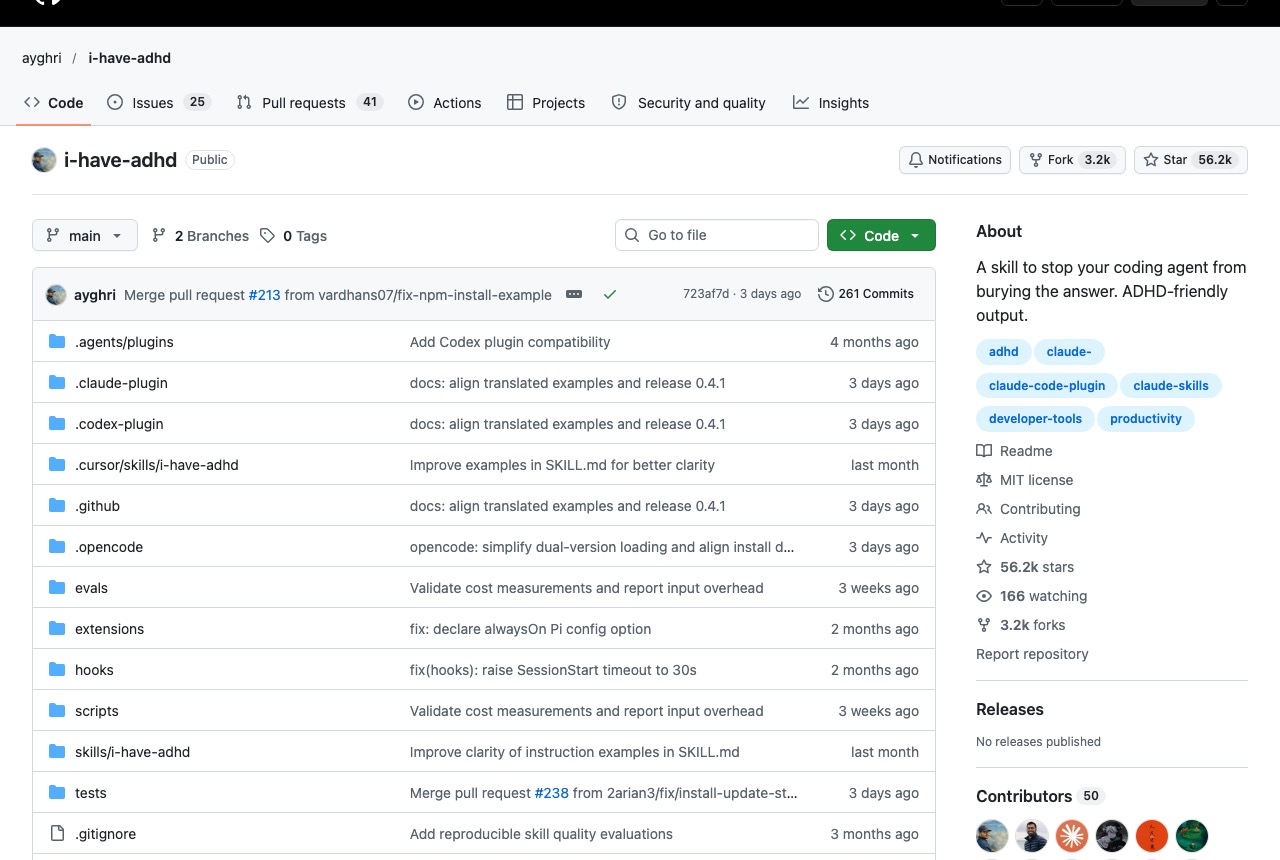The width and height of the screenshot is (1280, 860).
Task: Open the skills/i-have-adhd folder
Action: [132, 752]
